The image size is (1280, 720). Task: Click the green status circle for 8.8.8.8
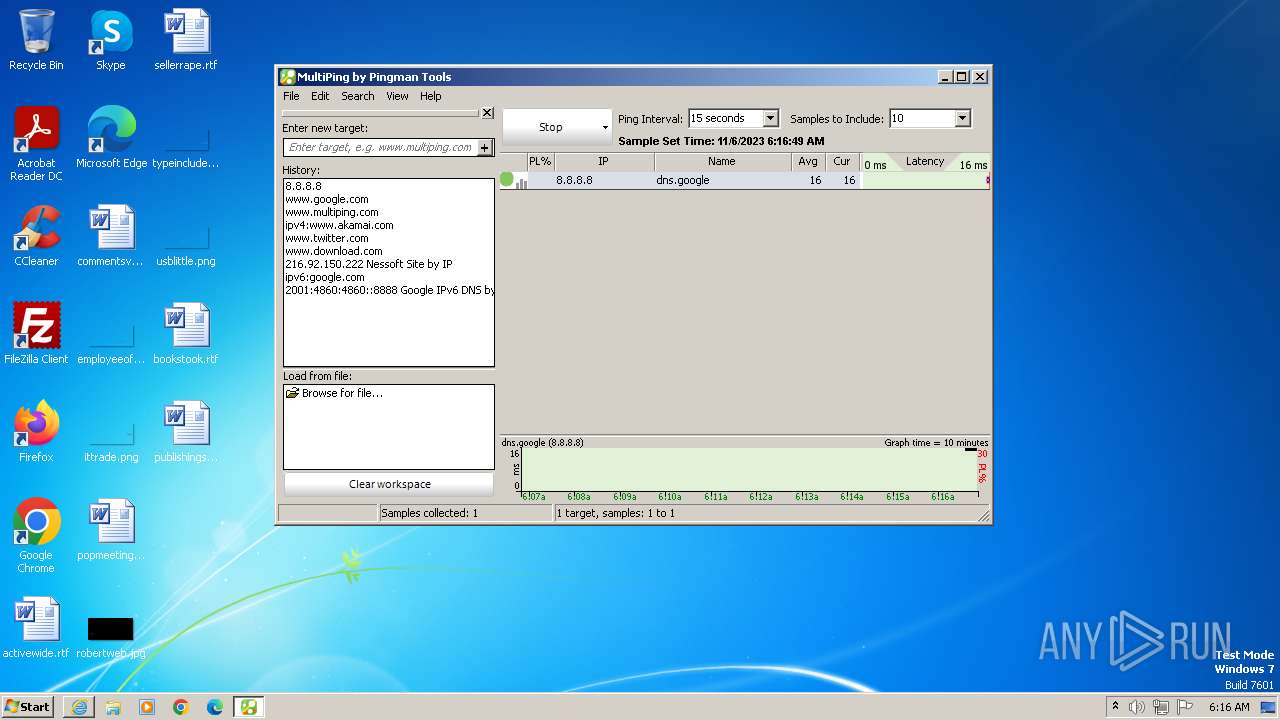point(507,180)
